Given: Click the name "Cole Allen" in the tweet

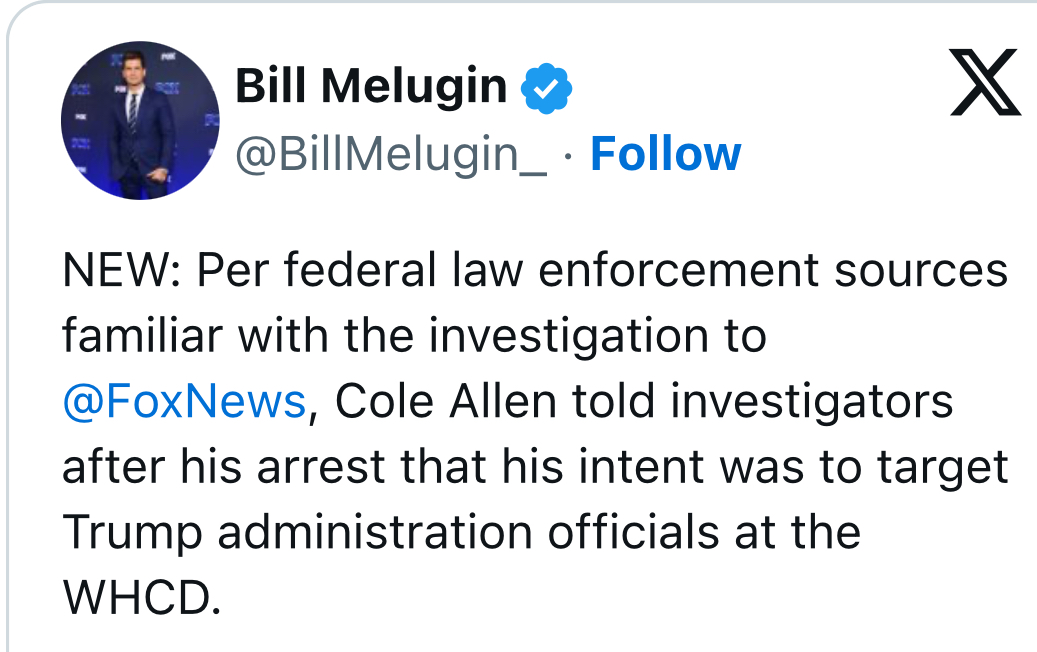Looking at the screenshot, I should (x=446, y=402).
